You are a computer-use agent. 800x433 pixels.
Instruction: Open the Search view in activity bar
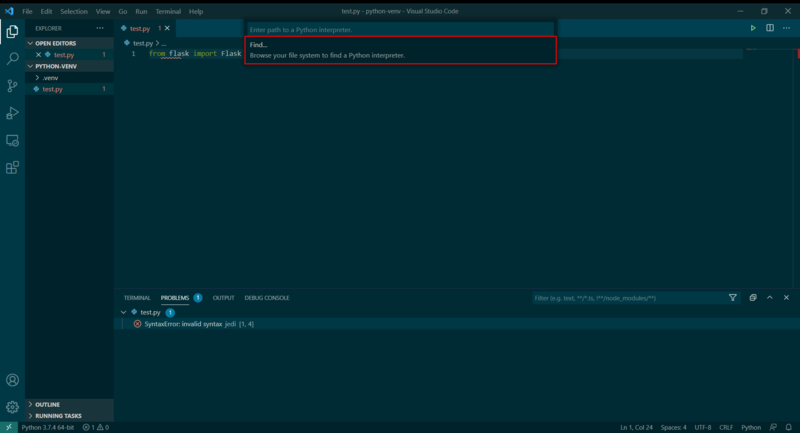point(12,59)
